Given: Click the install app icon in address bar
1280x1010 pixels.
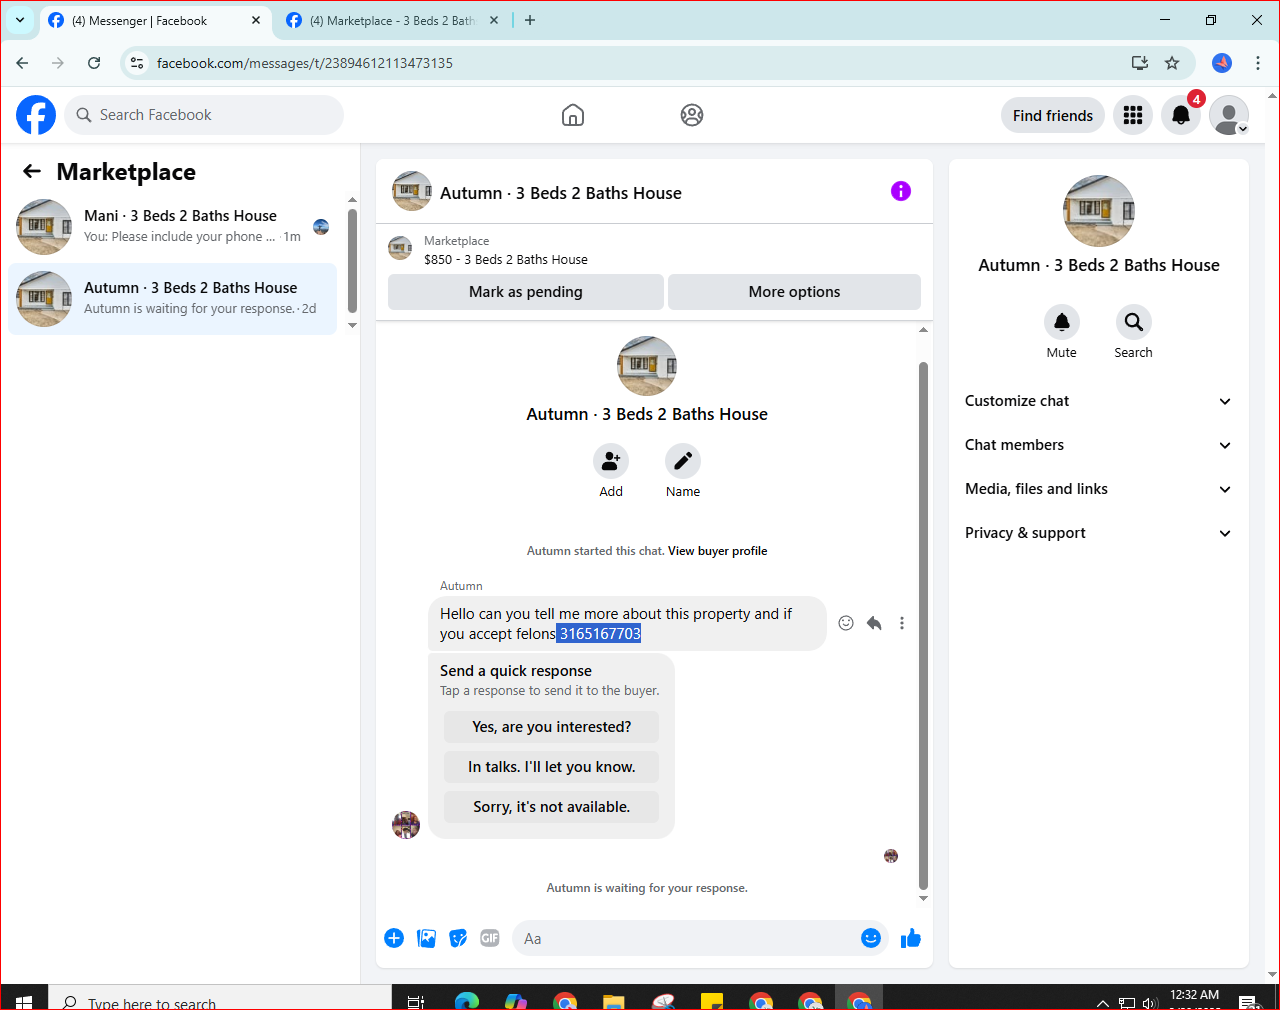Looking at the screenshot, I should (x=1140, y=63).
